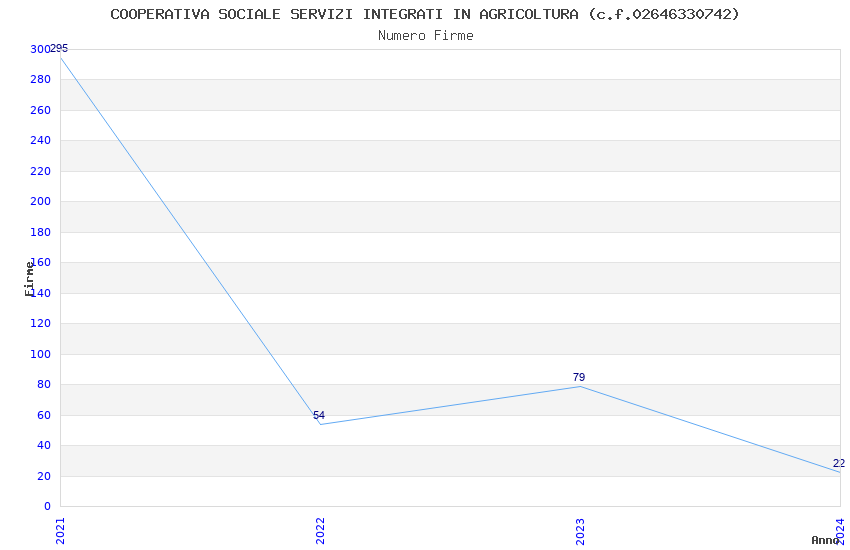Click the x-axis year 2023
The height and width of the screenshot is (550, 850).
[x=580, y=531]
